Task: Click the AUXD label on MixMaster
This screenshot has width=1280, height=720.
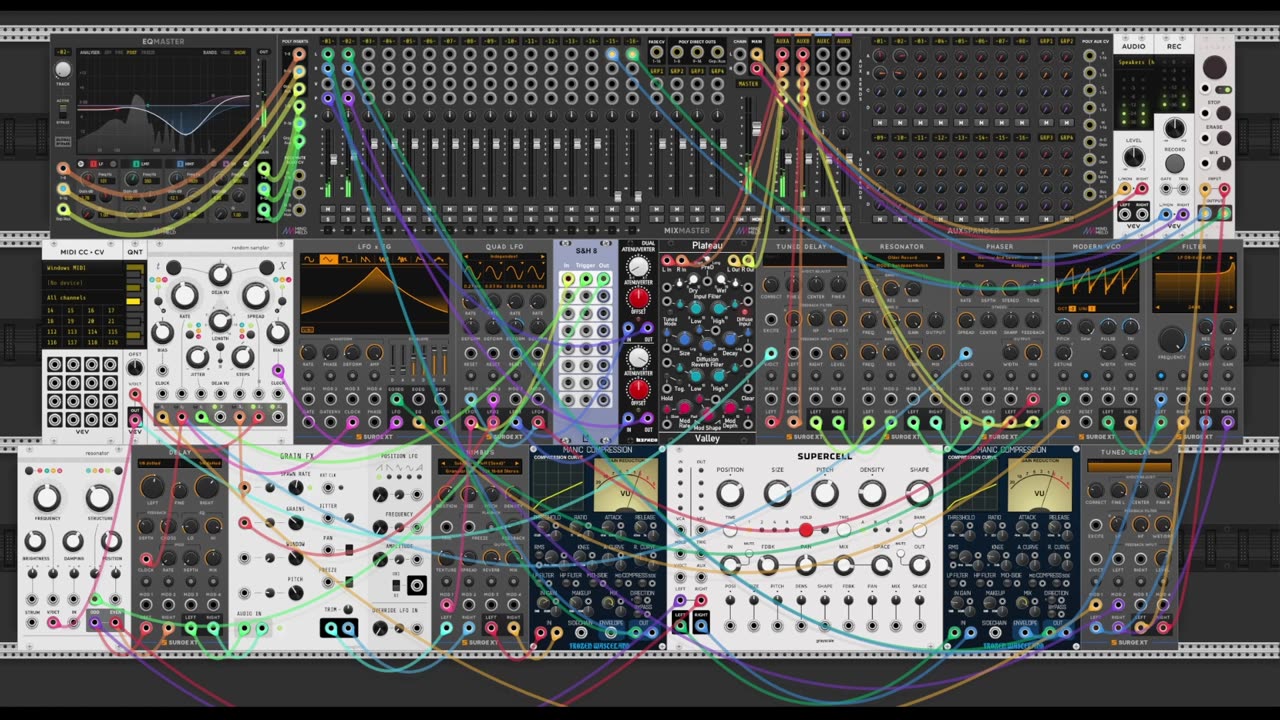Action: point(843,42)
